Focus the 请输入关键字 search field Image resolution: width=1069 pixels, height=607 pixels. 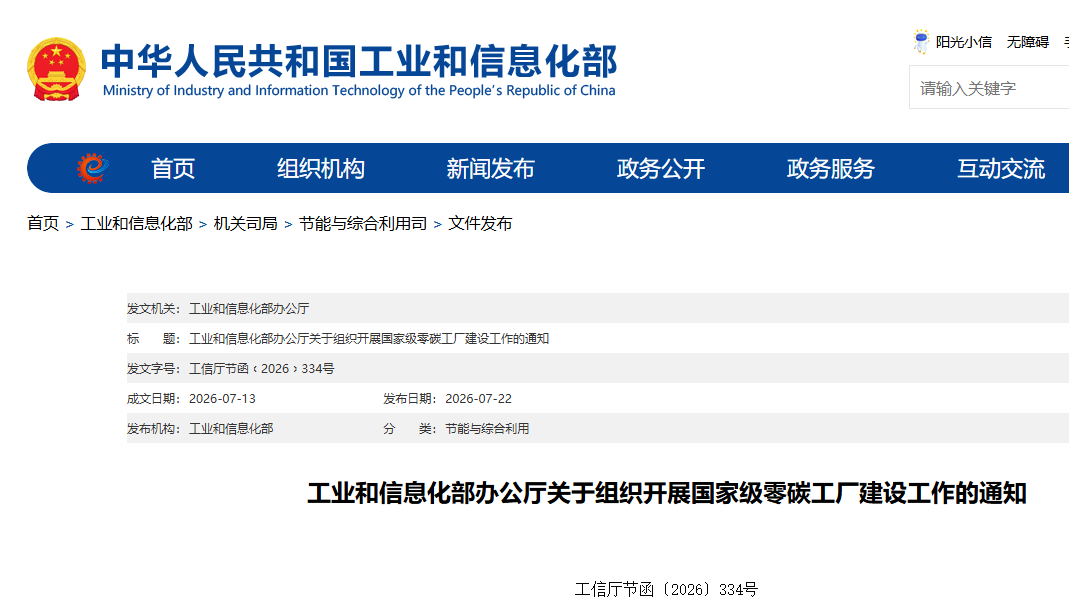point(989,87)
